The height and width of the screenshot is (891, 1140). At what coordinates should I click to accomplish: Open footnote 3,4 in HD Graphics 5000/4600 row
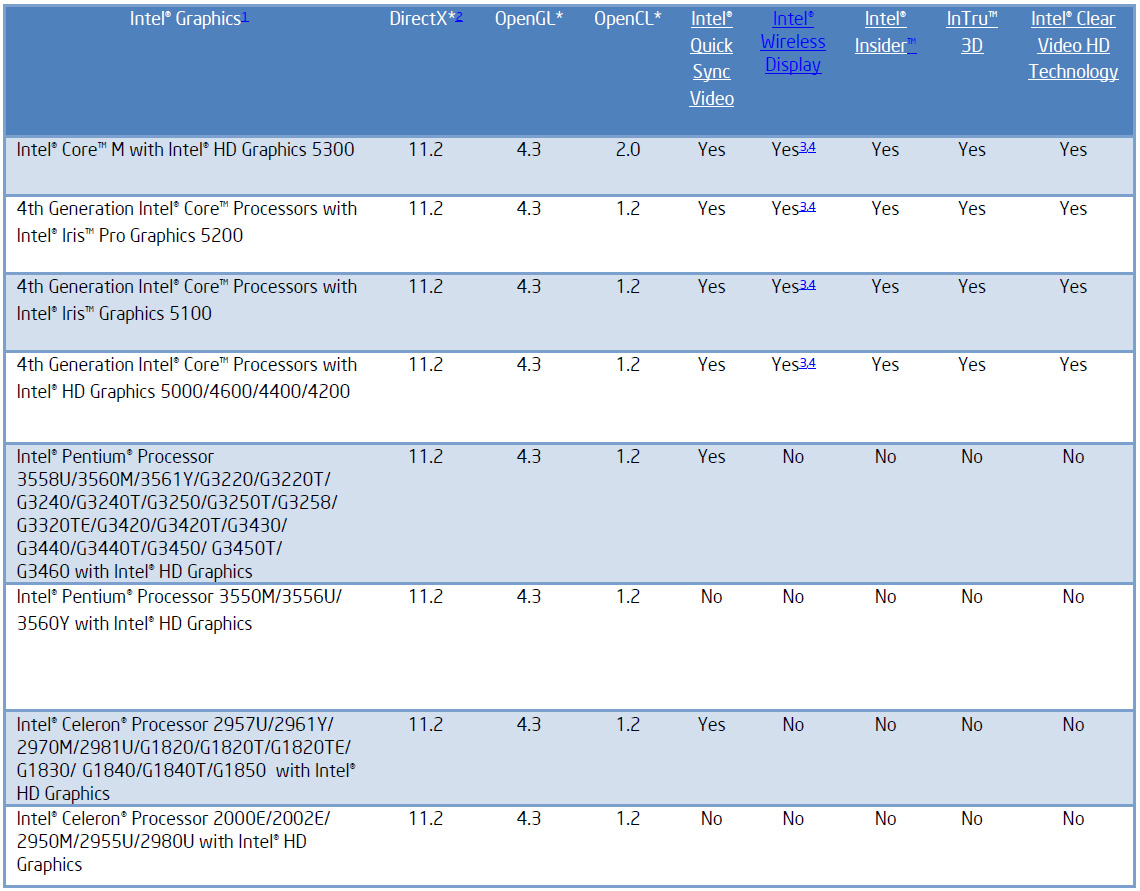[808, 363]
